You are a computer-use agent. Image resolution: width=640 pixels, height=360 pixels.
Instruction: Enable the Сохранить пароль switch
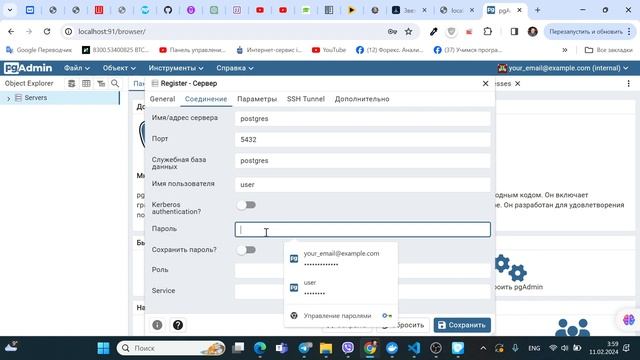click(246, 250)
